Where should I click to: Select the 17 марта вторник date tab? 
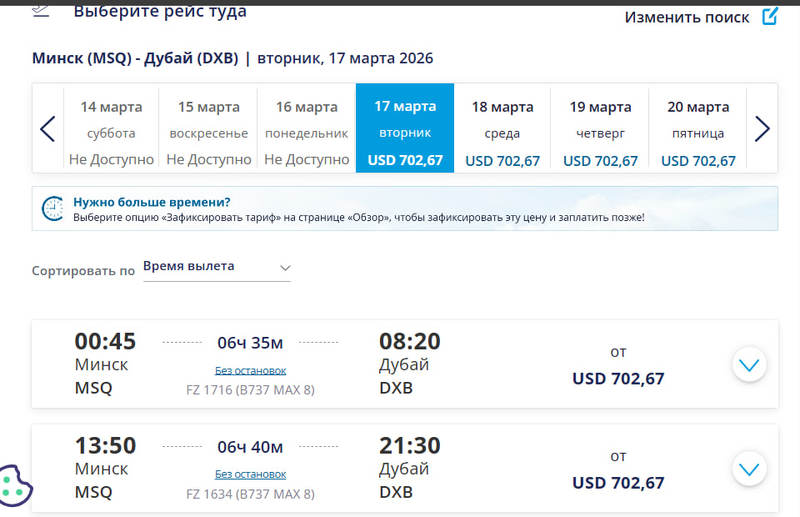pos(405,129)
